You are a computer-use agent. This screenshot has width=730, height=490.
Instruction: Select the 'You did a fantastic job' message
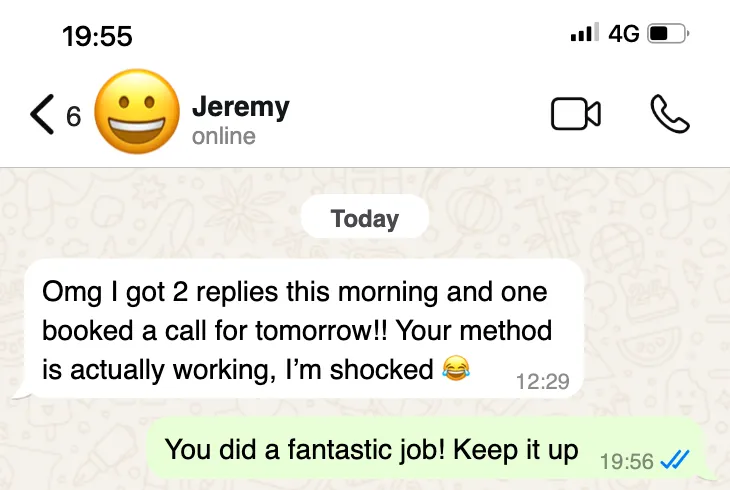click(426, 448)
